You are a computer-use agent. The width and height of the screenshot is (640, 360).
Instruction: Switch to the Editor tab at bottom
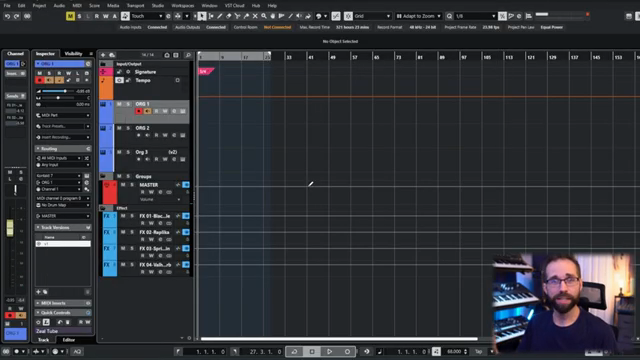[x=69, y=340]
